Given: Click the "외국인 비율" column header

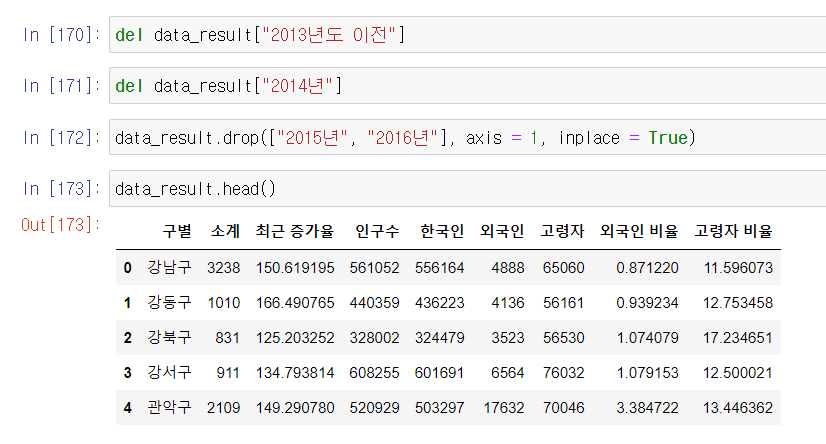Looking at the screenshot, I should tap(638, 231).
